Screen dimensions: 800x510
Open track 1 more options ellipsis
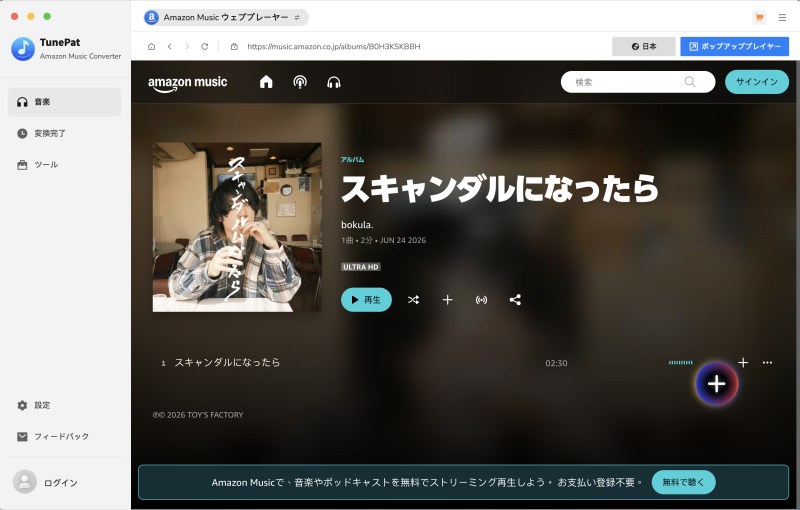pos(767,363)
